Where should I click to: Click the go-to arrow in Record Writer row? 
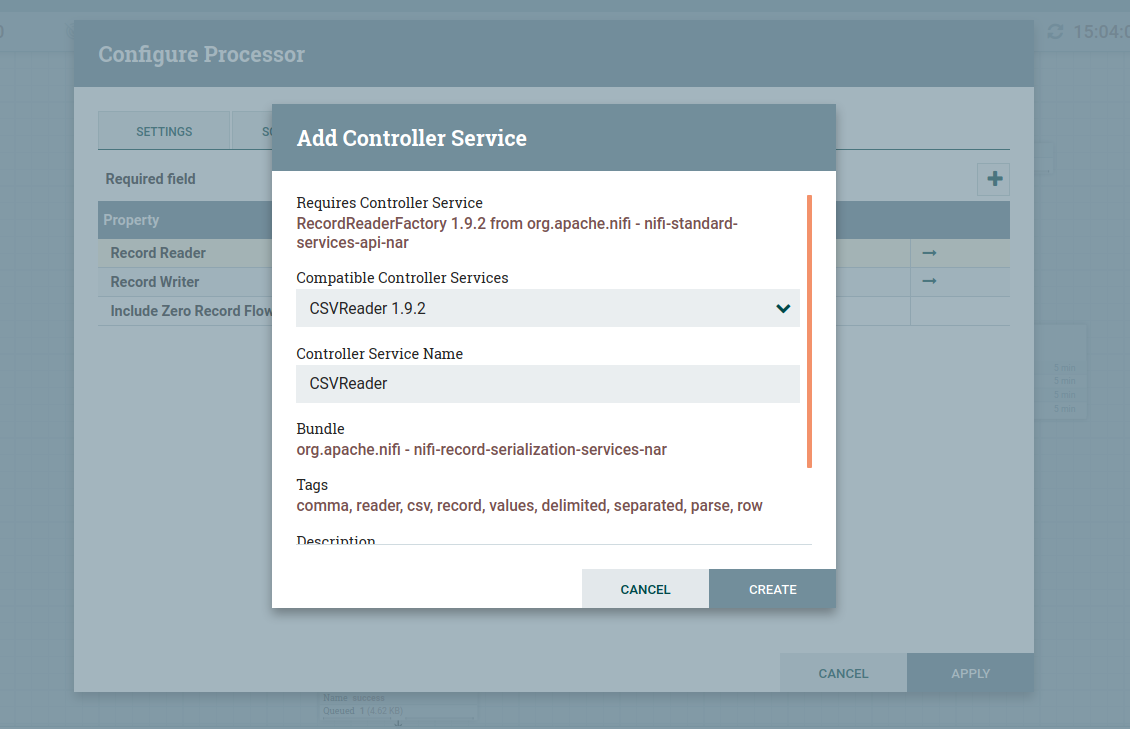click(x=929, y=282)
